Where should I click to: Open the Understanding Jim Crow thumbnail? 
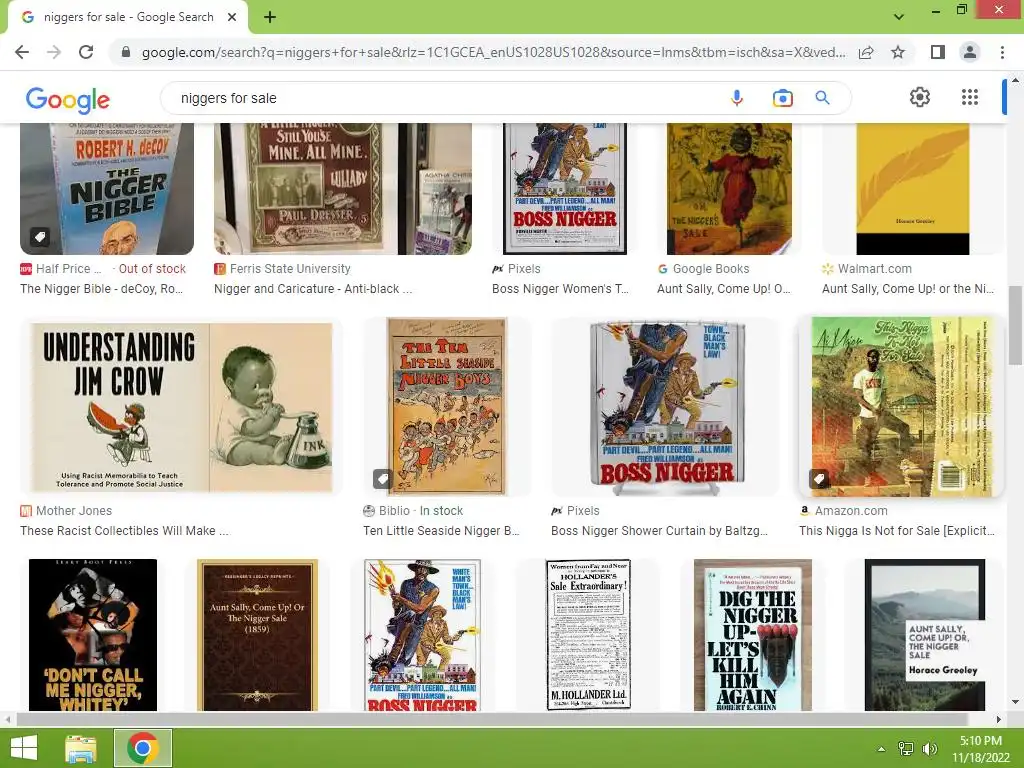point(182,406)
